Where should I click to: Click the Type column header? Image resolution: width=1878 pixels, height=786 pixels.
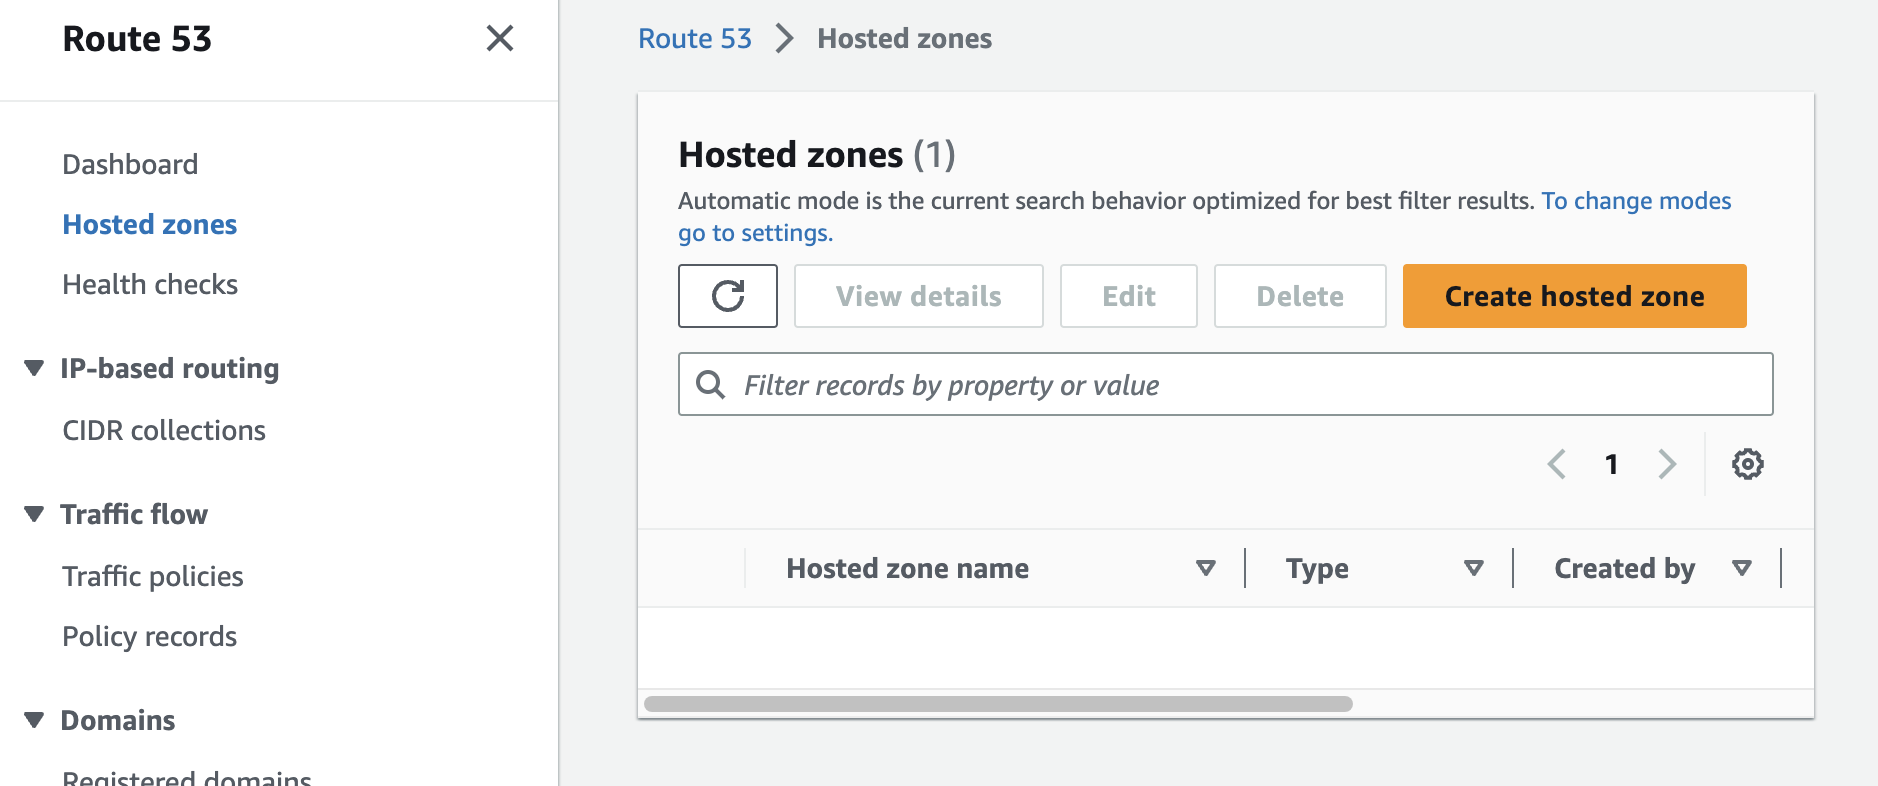coord(1317,568)
